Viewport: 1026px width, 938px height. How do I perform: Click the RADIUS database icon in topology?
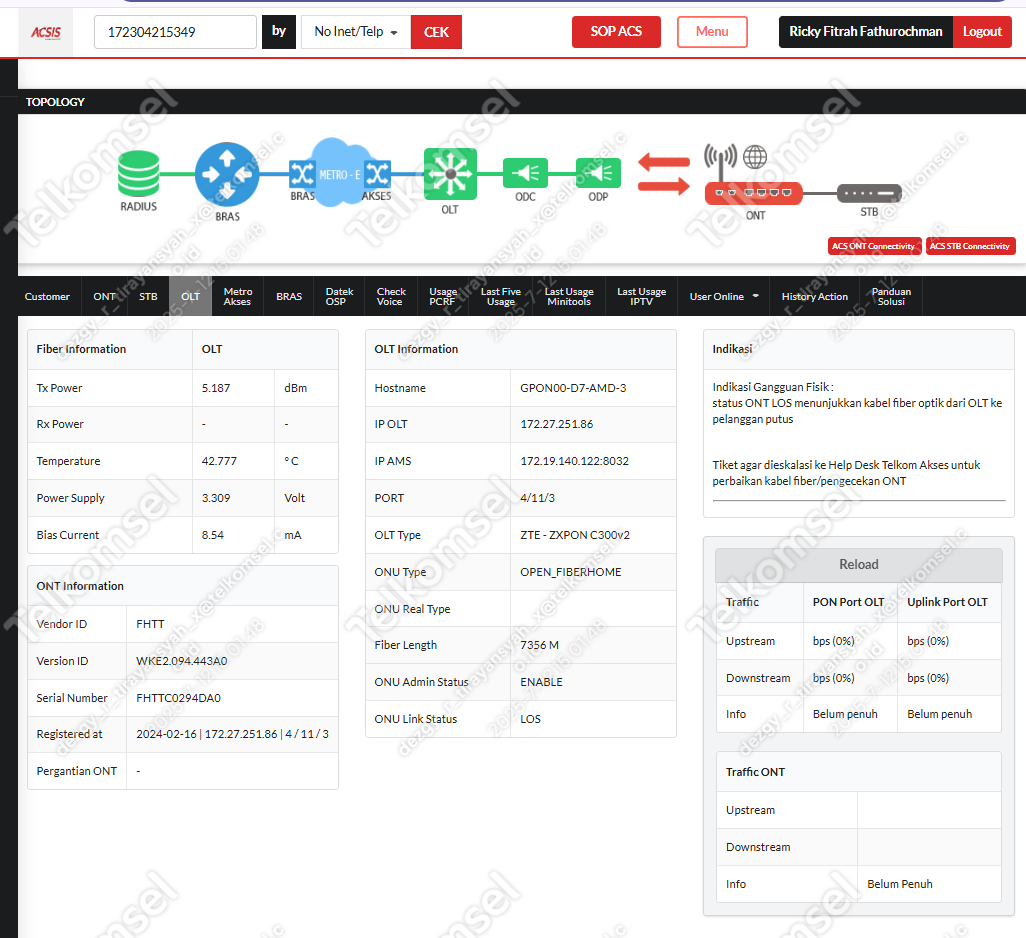138,173
